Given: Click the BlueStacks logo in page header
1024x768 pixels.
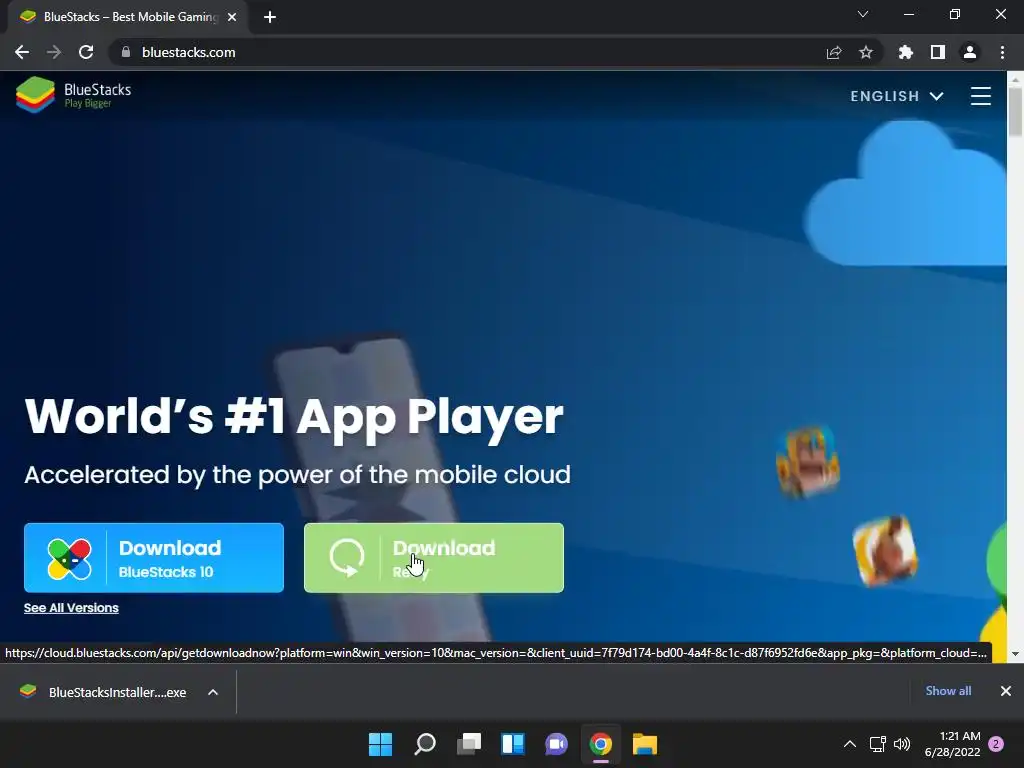Looking at the screenshot, I should (x=74, y=95).
